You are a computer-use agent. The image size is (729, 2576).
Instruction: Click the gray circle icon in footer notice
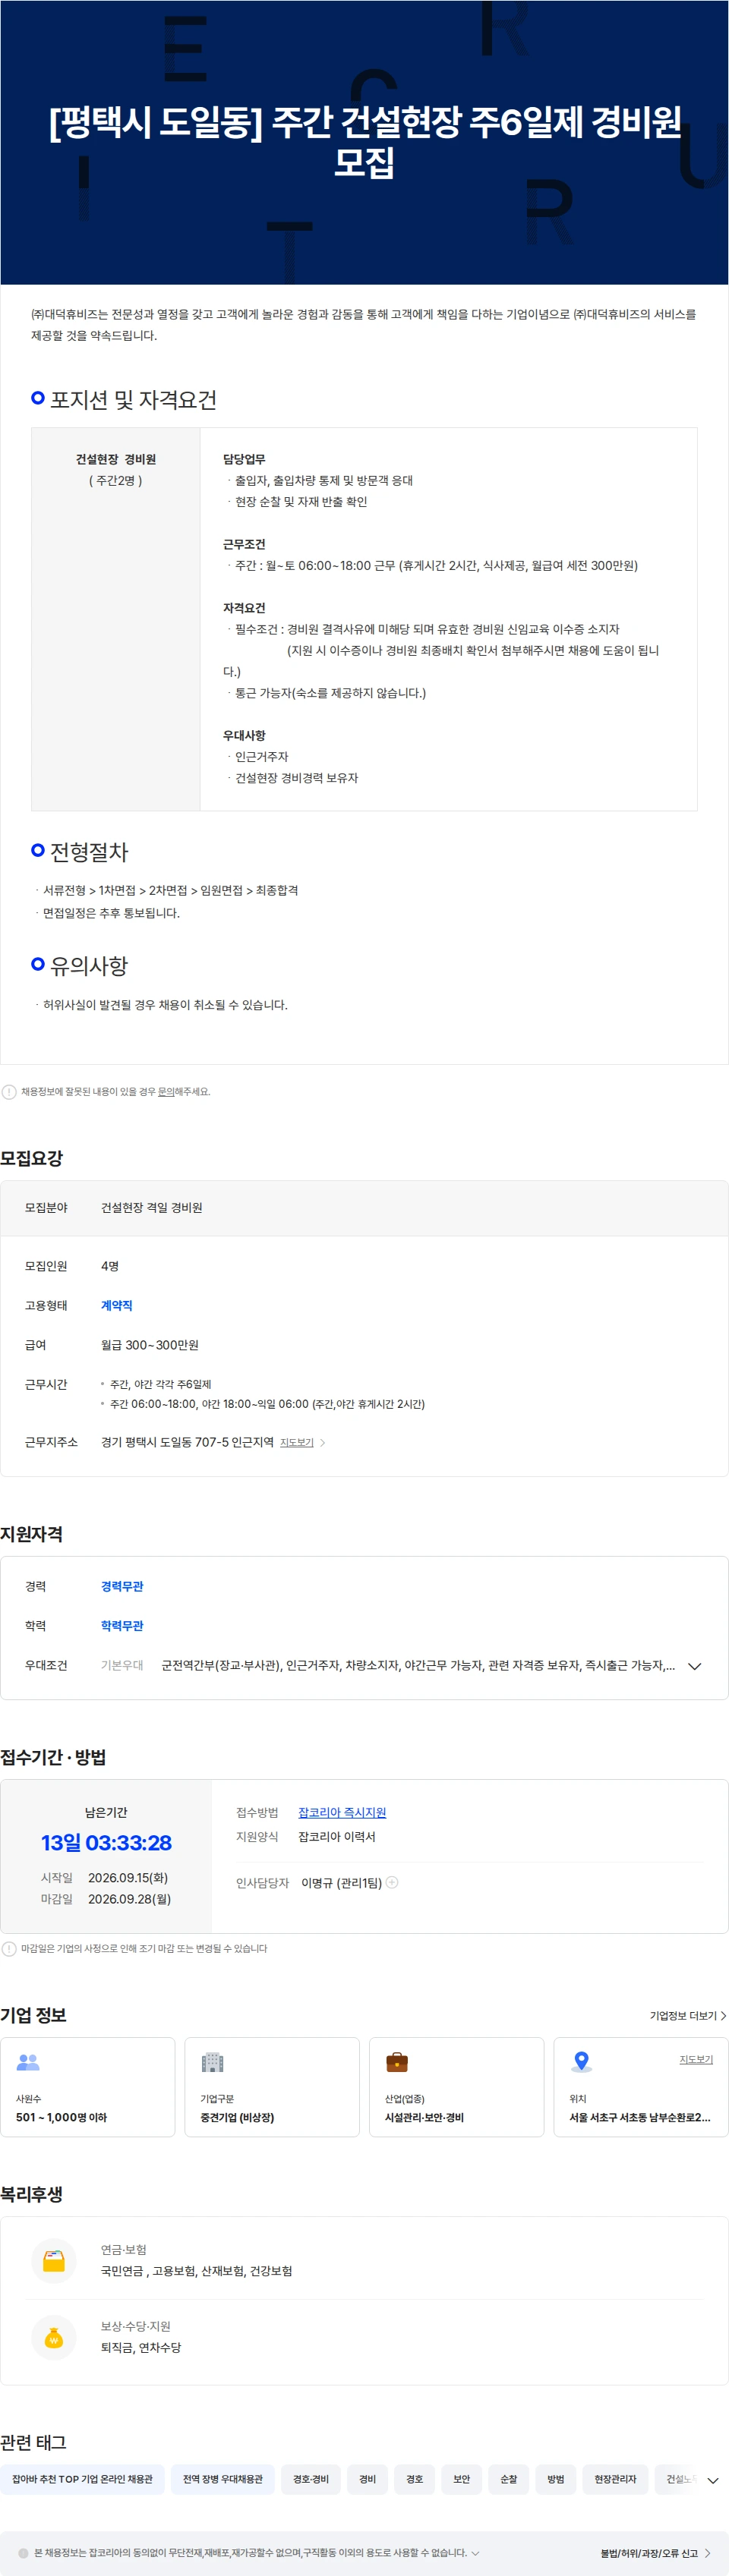[x=24, y=2553]
